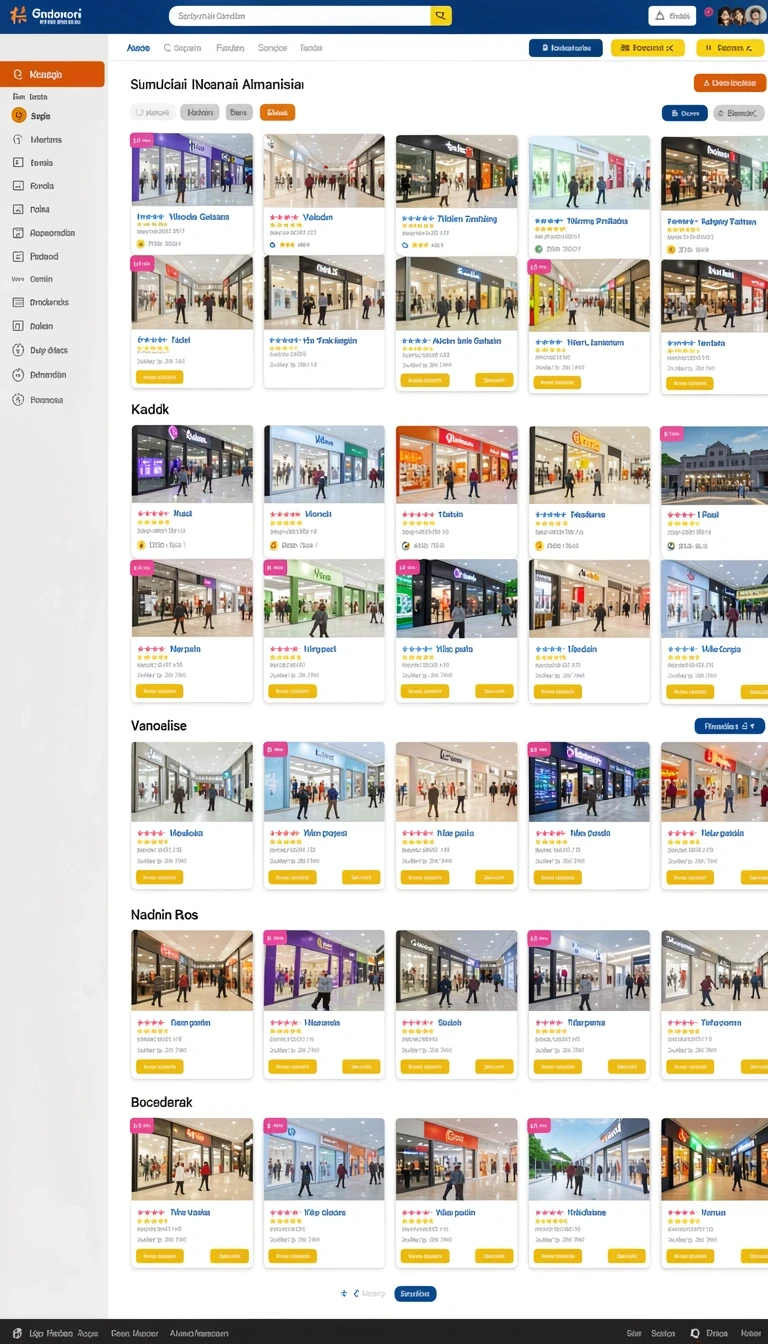The width and height of the screenshot is (768, 1344).
Task: Click the Ponnosa sidebar icon
Action: tap(18, 400)
